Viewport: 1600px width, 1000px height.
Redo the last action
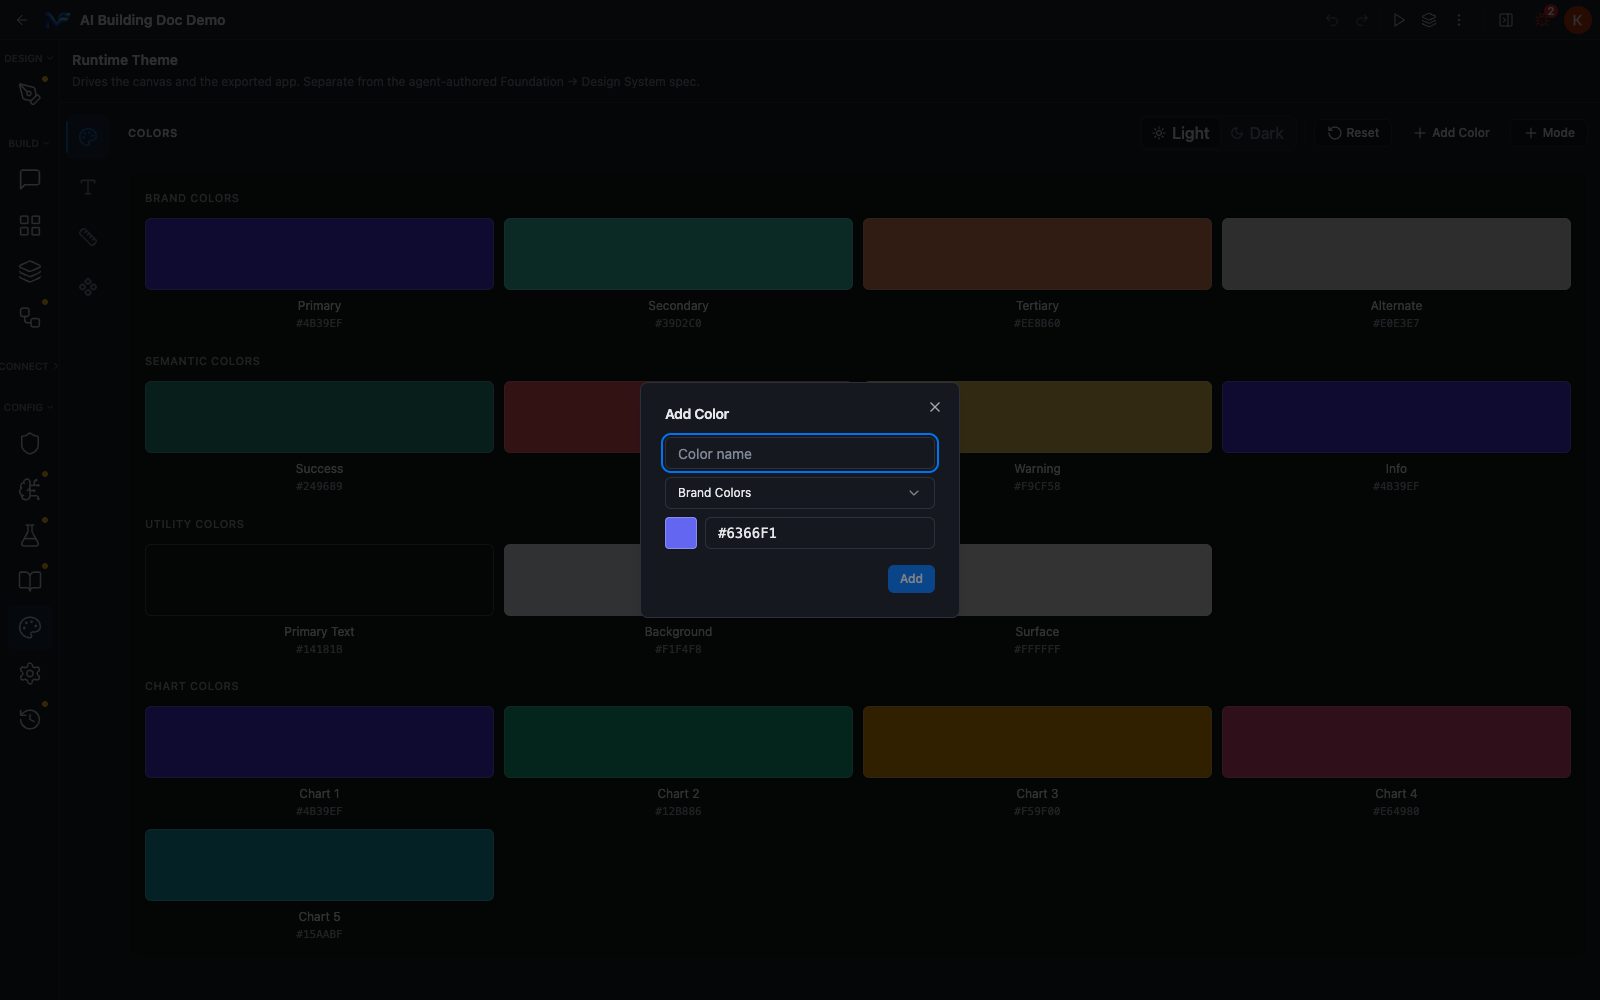click(1363, 20)
